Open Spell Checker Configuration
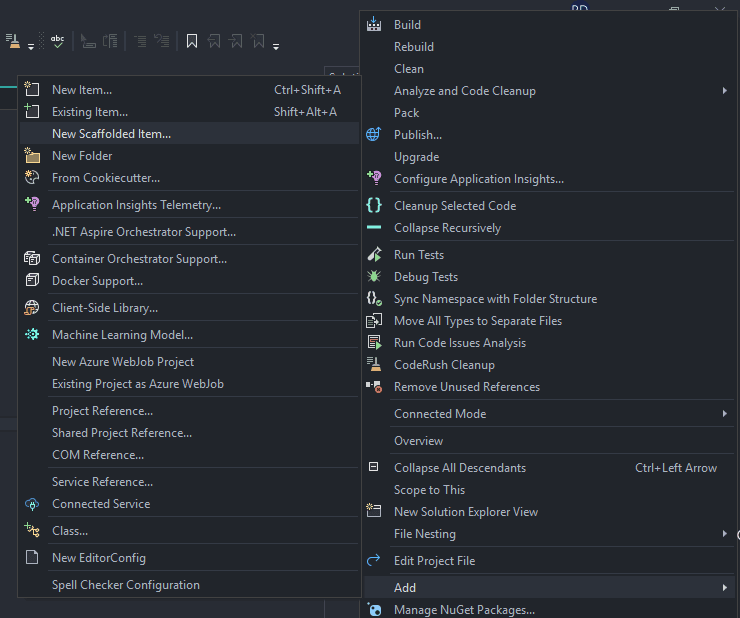This screenshot has height=618, width=740. point(125,585)
